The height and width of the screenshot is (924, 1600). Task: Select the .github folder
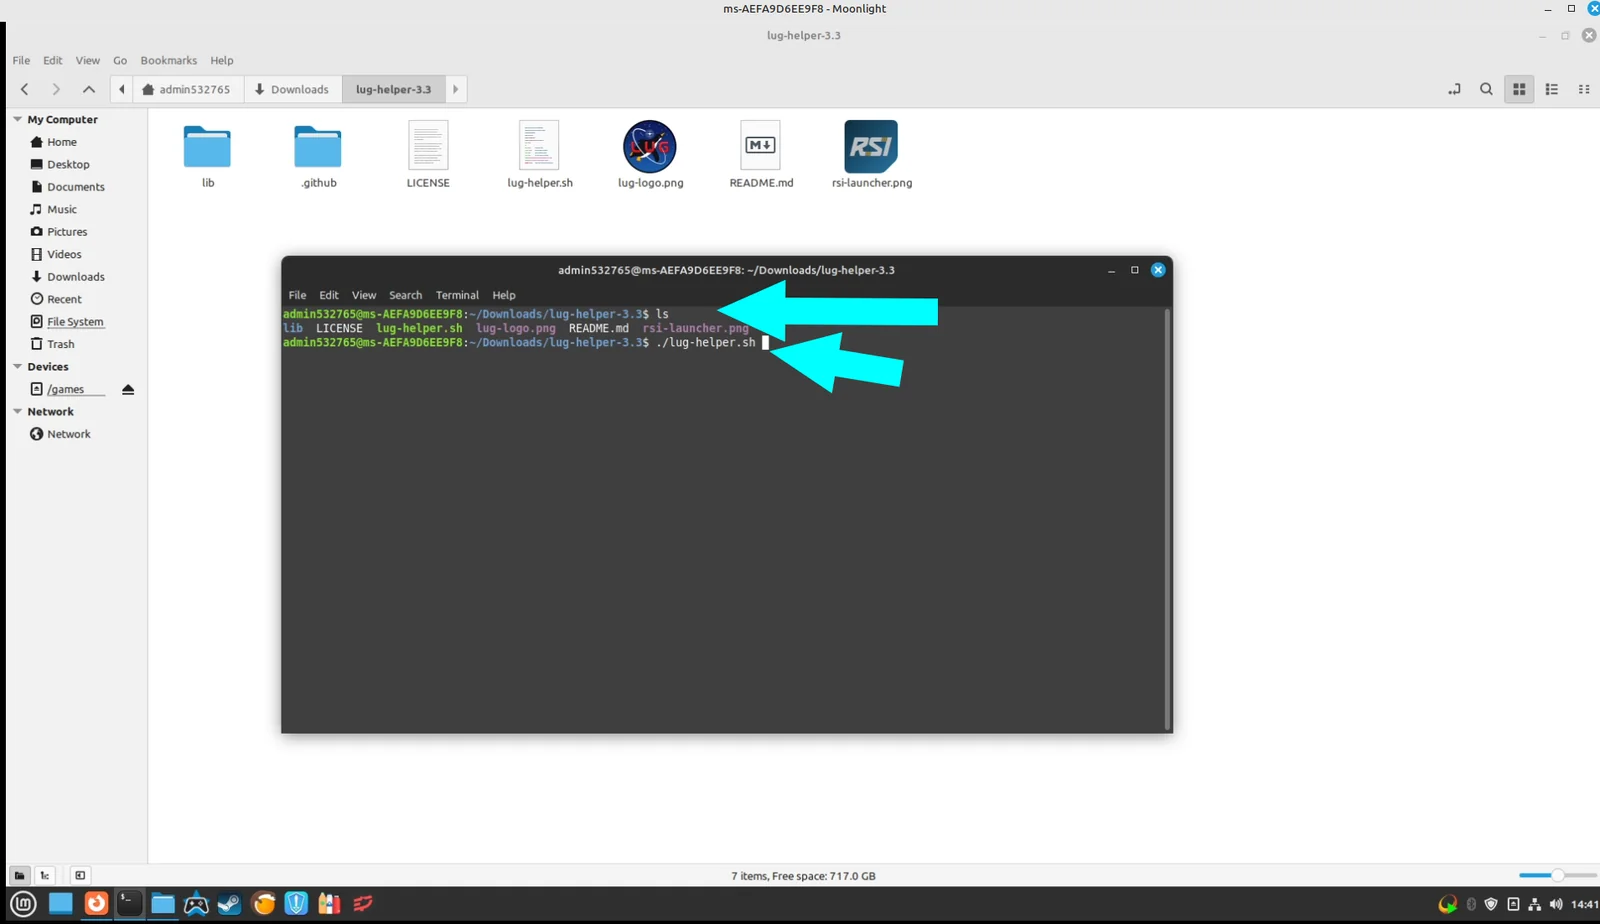318,154
